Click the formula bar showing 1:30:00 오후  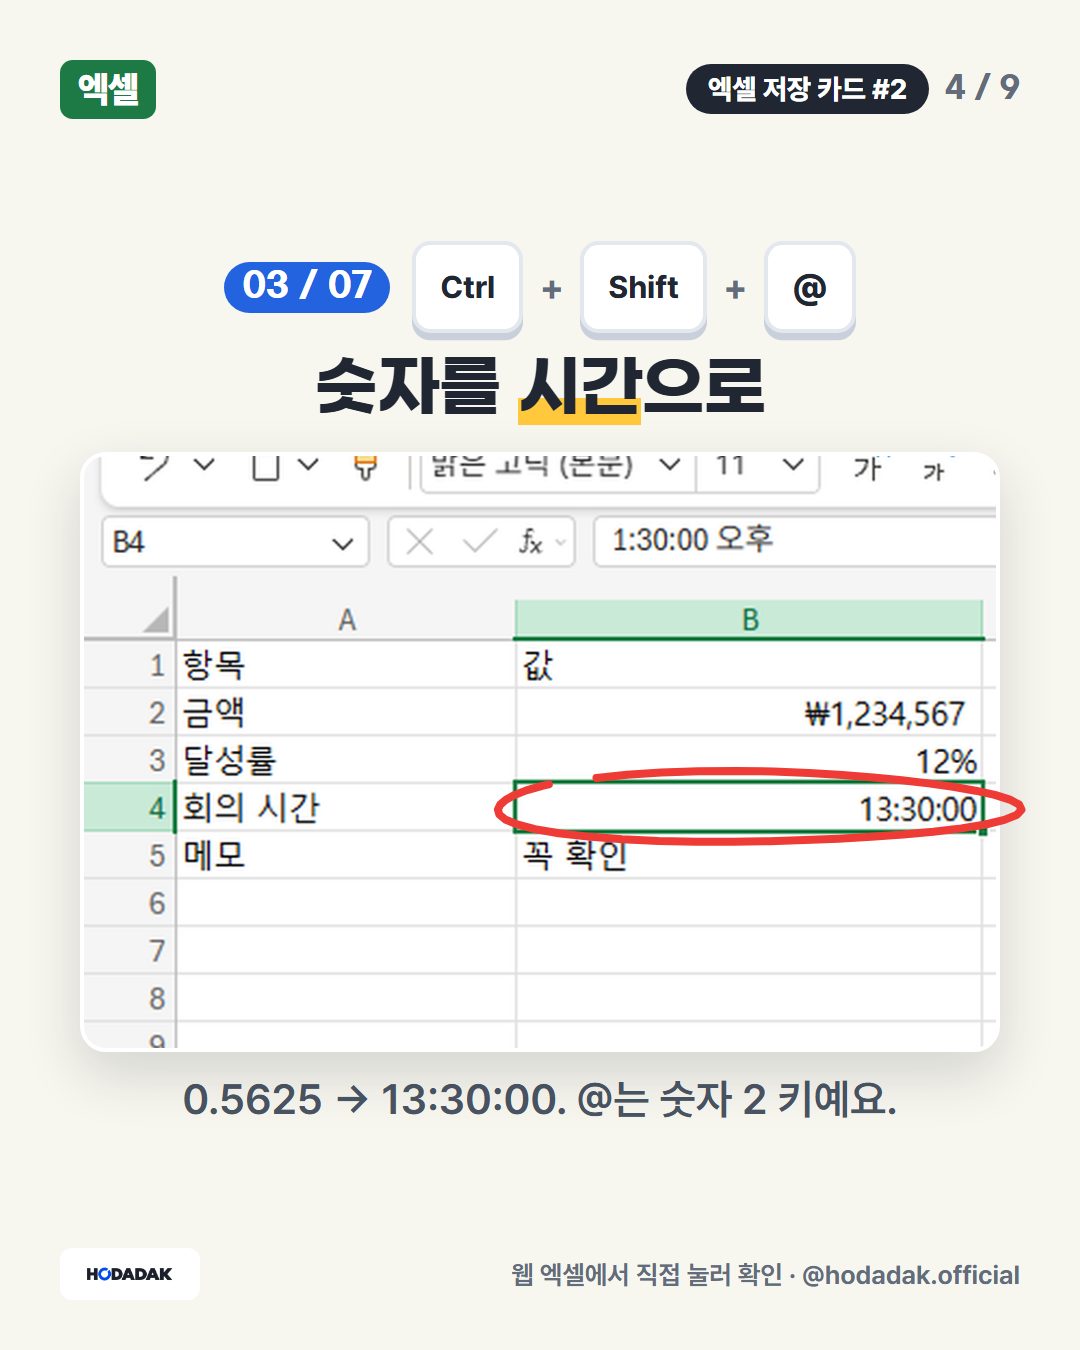click(795, 541)
